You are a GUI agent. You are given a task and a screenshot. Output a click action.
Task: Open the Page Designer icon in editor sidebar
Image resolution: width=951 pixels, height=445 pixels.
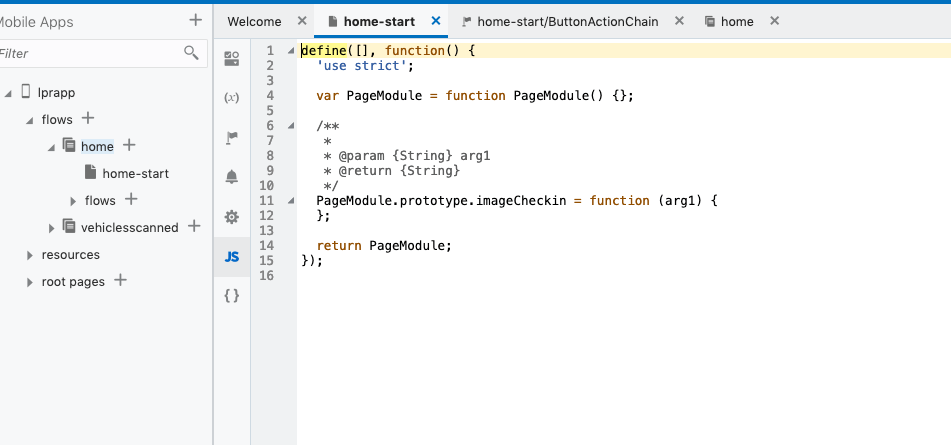click(x=231, y=58)
